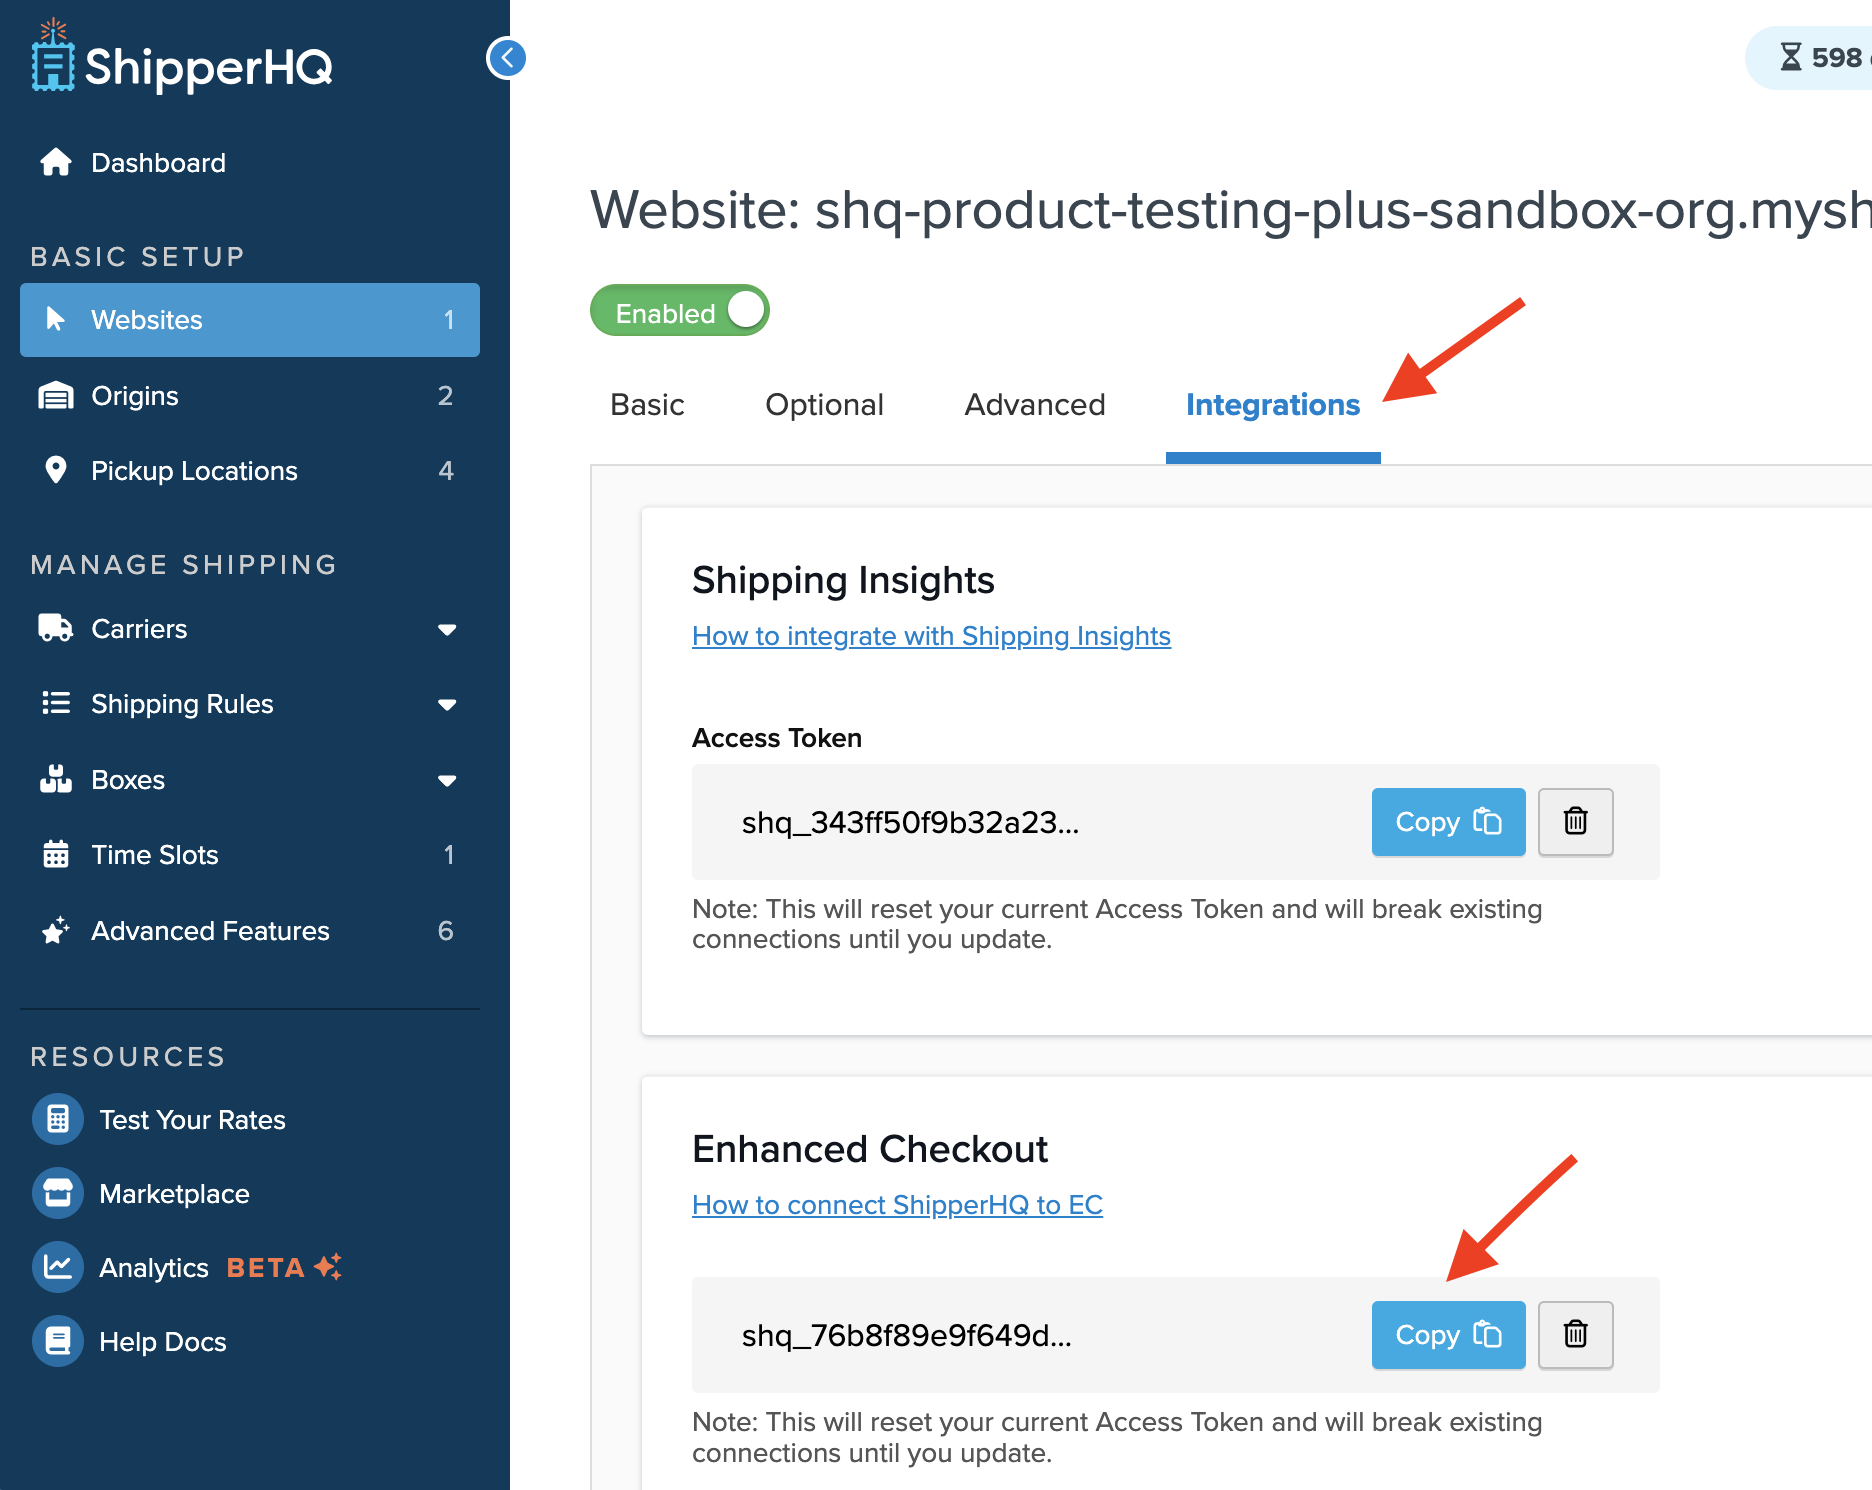This screenshot has width=1872, height=1490.
Task: Open Help Docs book icon
Action: 58,1341
